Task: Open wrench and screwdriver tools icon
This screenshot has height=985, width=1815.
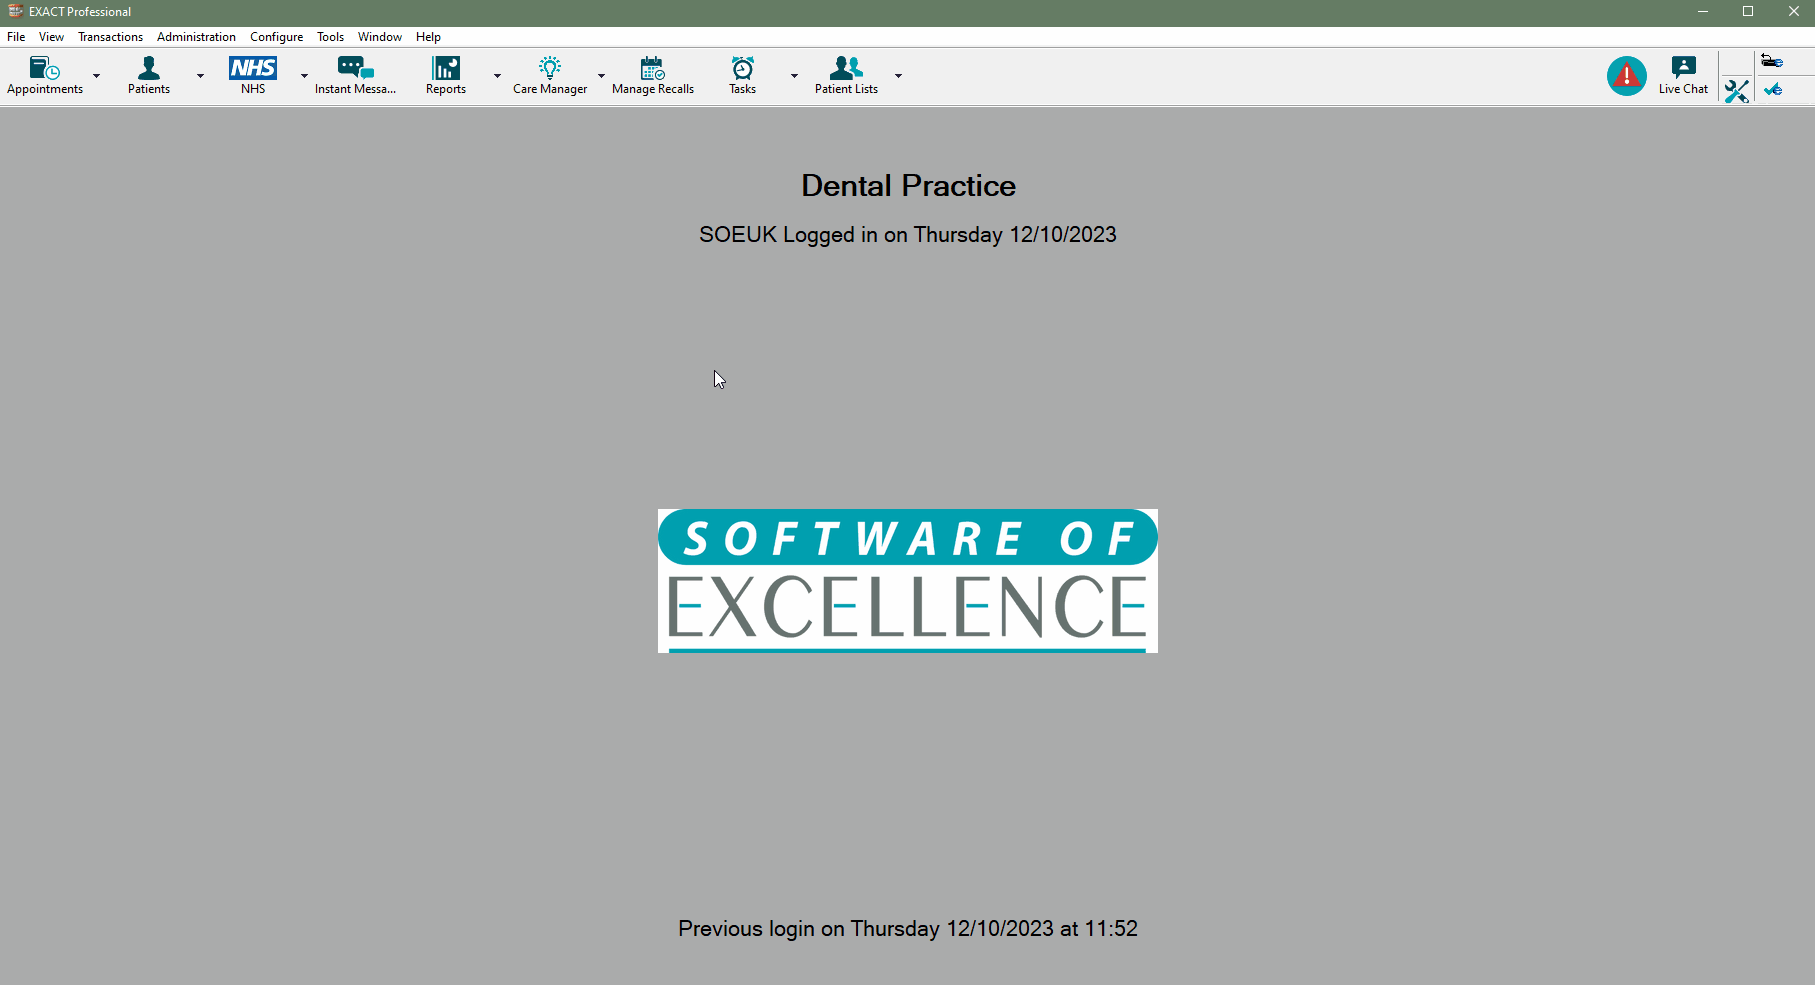Action: 1737,91
